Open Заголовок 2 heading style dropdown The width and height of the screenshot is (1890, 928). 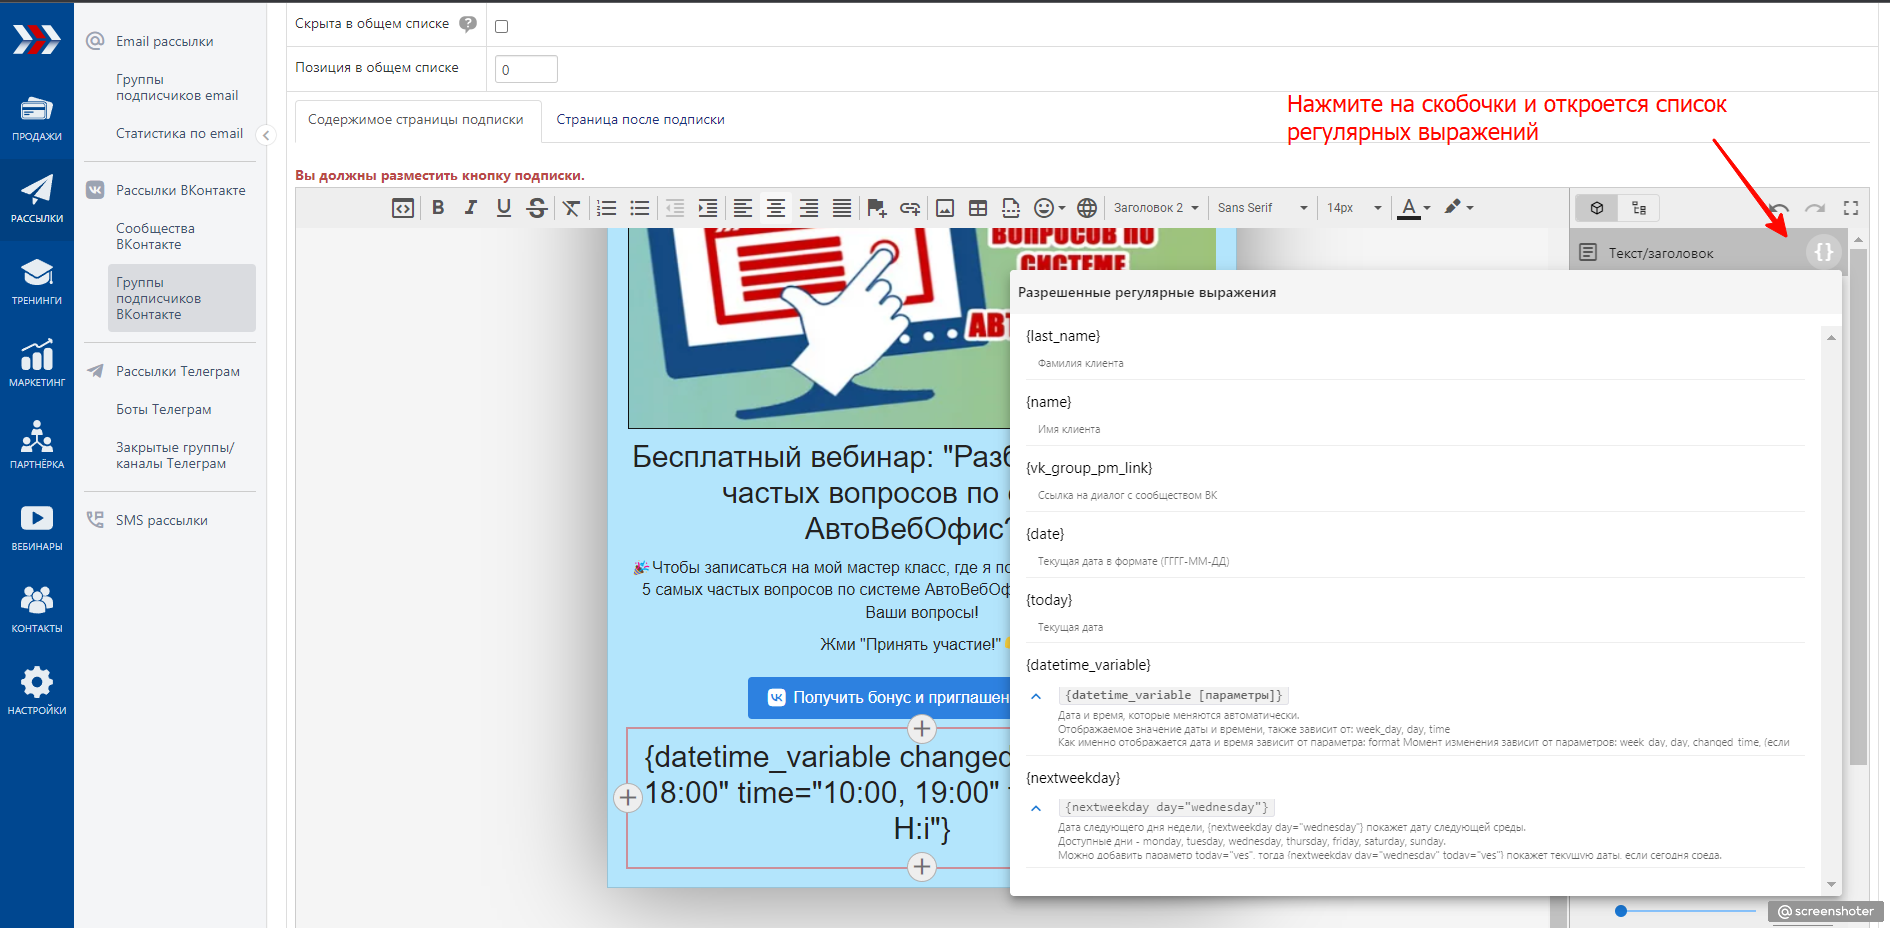click(1155, 208)
